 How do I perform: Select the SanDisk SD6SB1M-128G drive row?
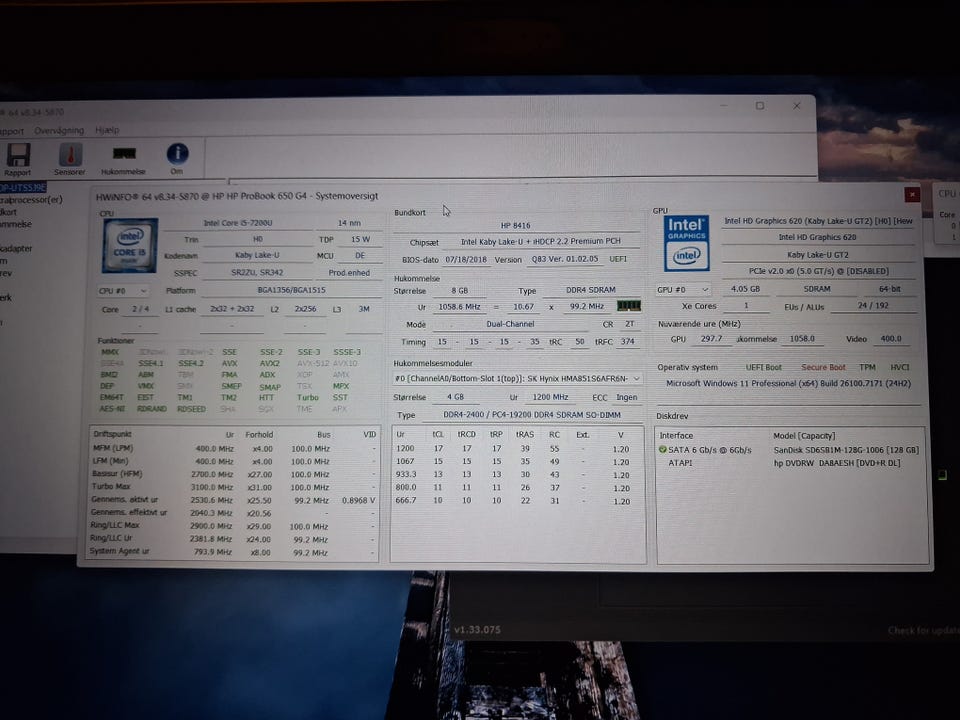790,450
